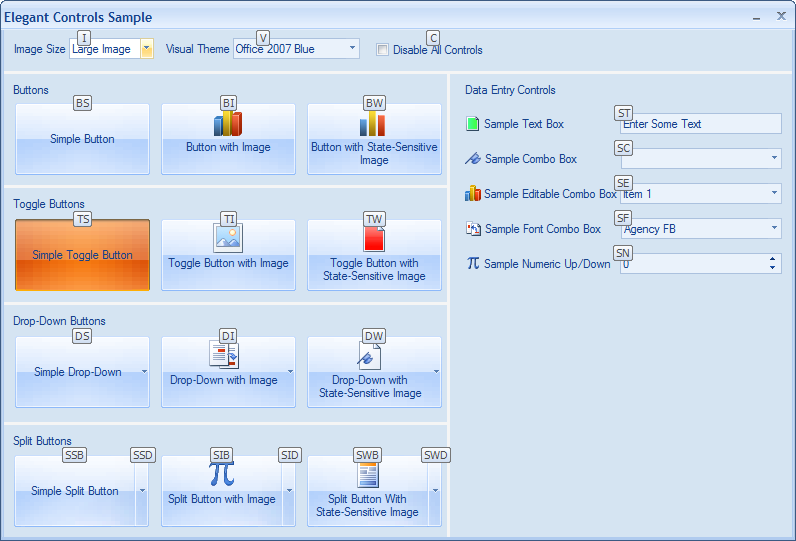
Task: Toggle the Toggle Button with State-Sensitive Image
Action: click(374, 255)
